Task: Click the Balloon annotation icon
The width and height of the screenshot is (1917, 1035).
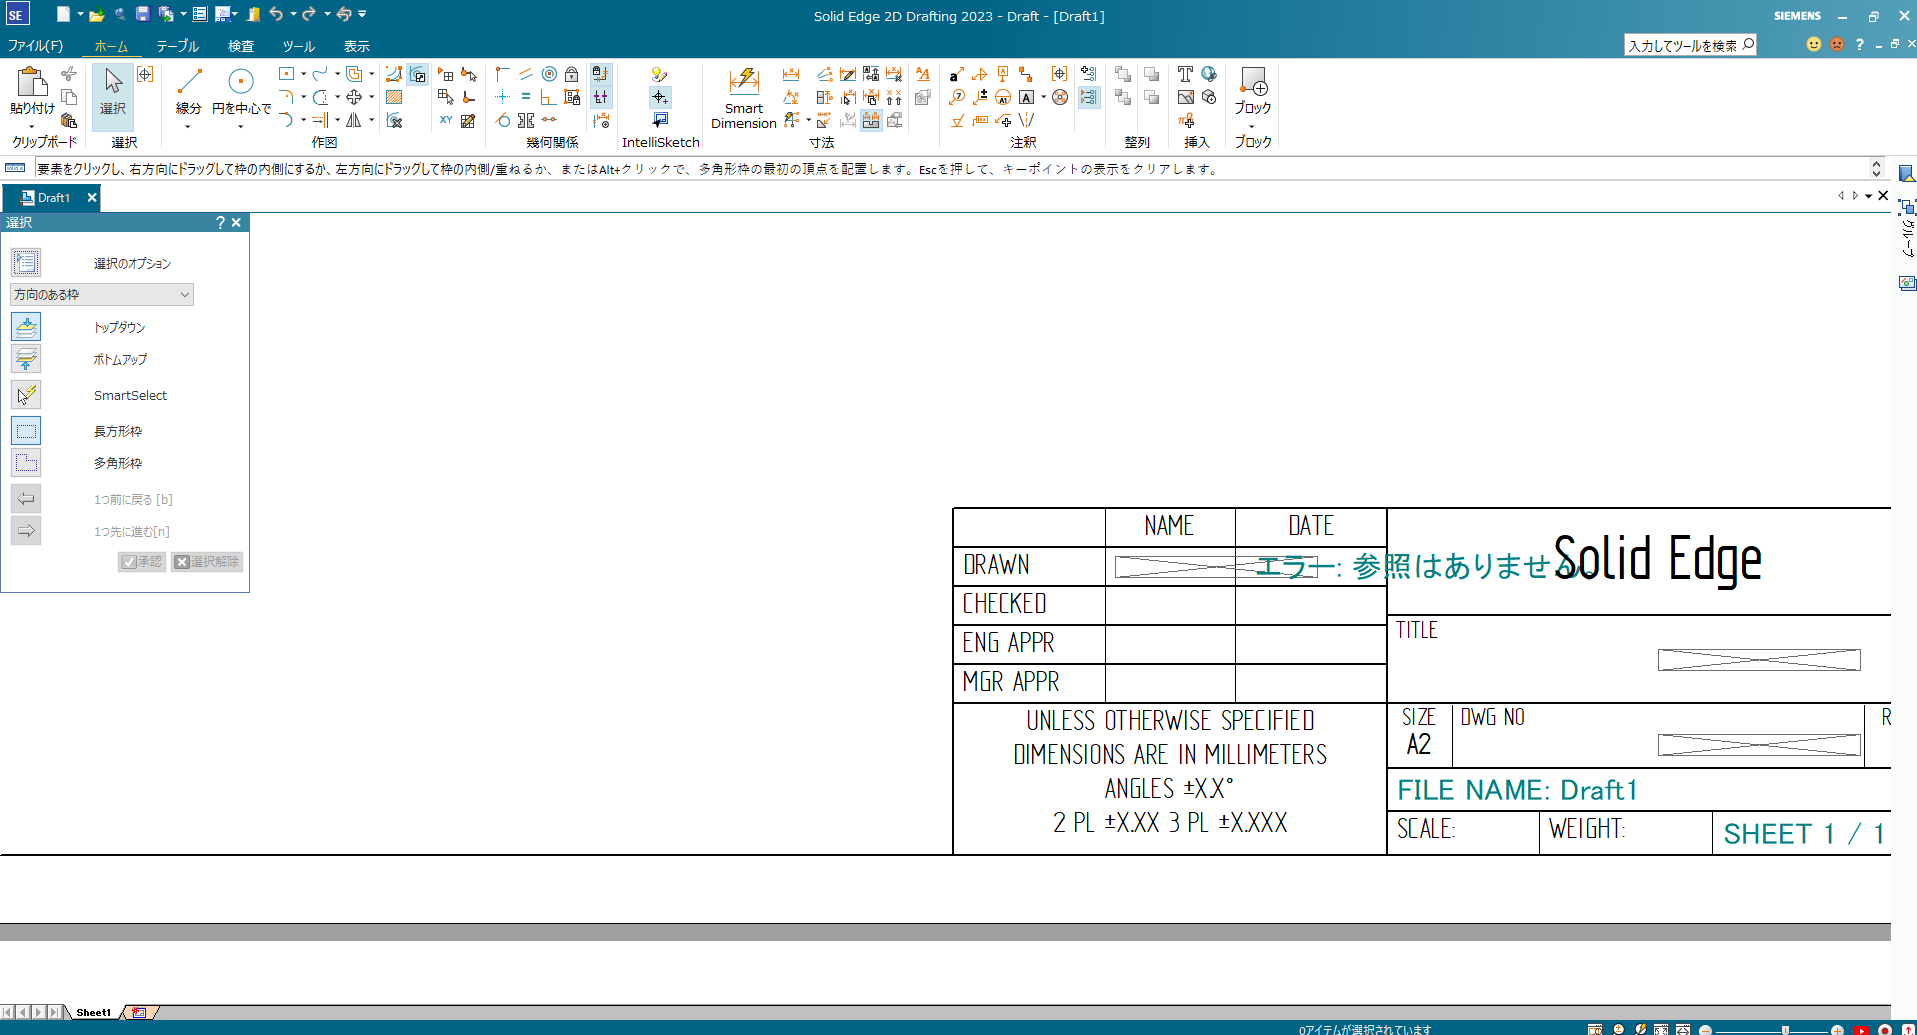Action: pyautogui.click(x=957, y=97)
